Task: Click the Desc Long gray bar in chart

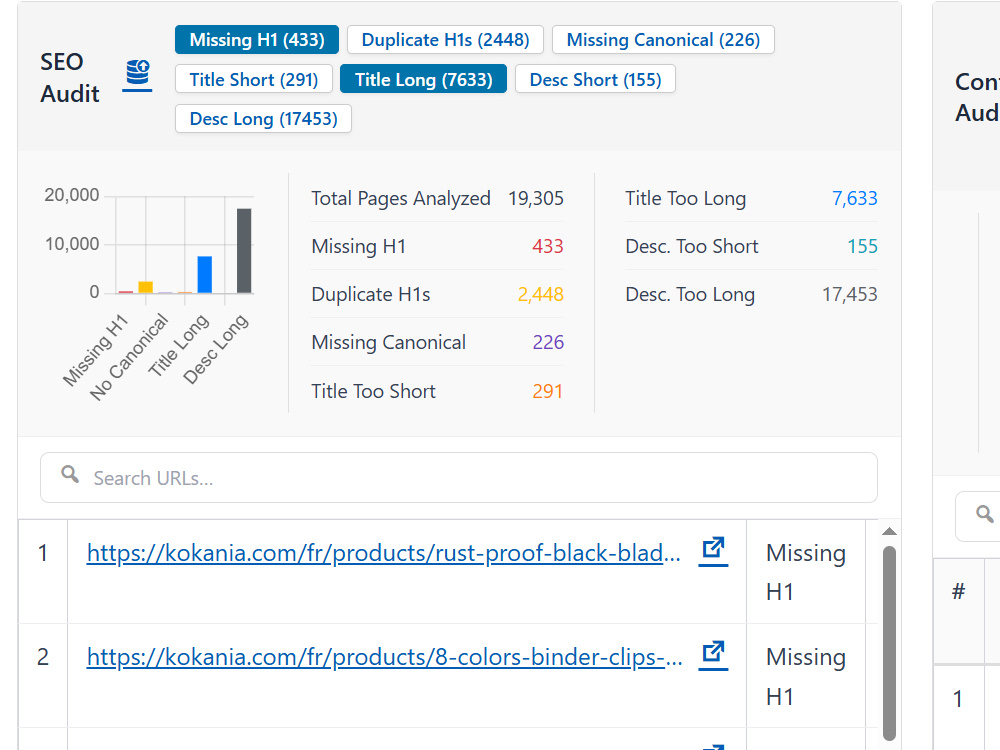Action: (x=244, y=251)
